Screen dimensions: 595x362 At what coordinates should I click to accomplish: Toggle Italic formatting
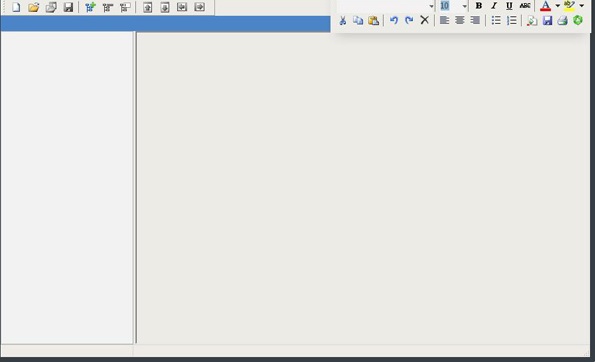click(x=494, y=6)
